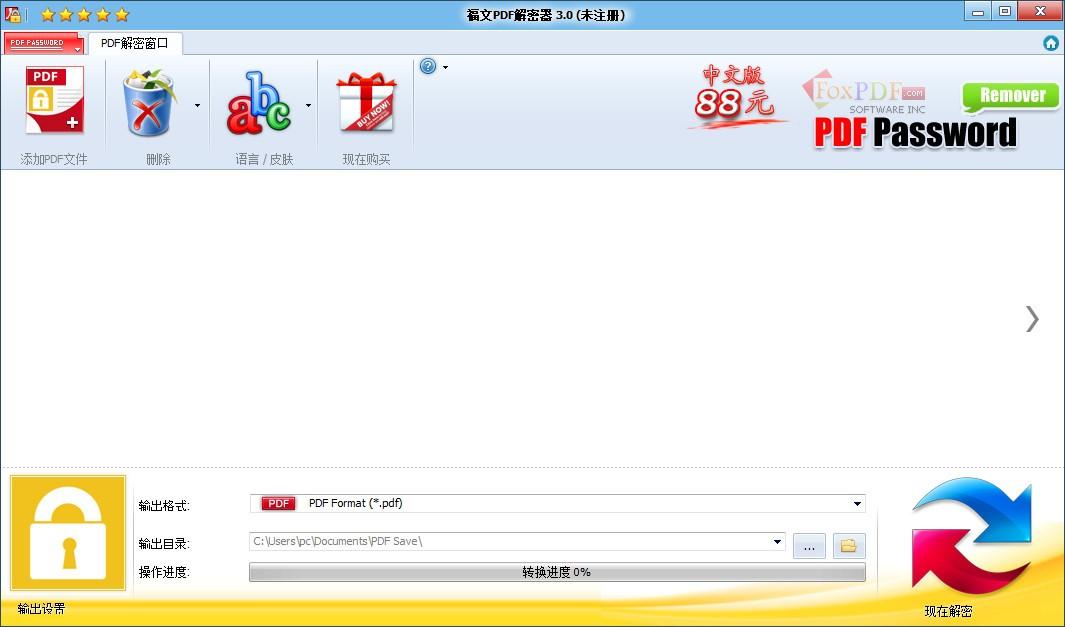1065x627 pixels.
Task: Maximize the window
Action: [x=1005, y=12]
